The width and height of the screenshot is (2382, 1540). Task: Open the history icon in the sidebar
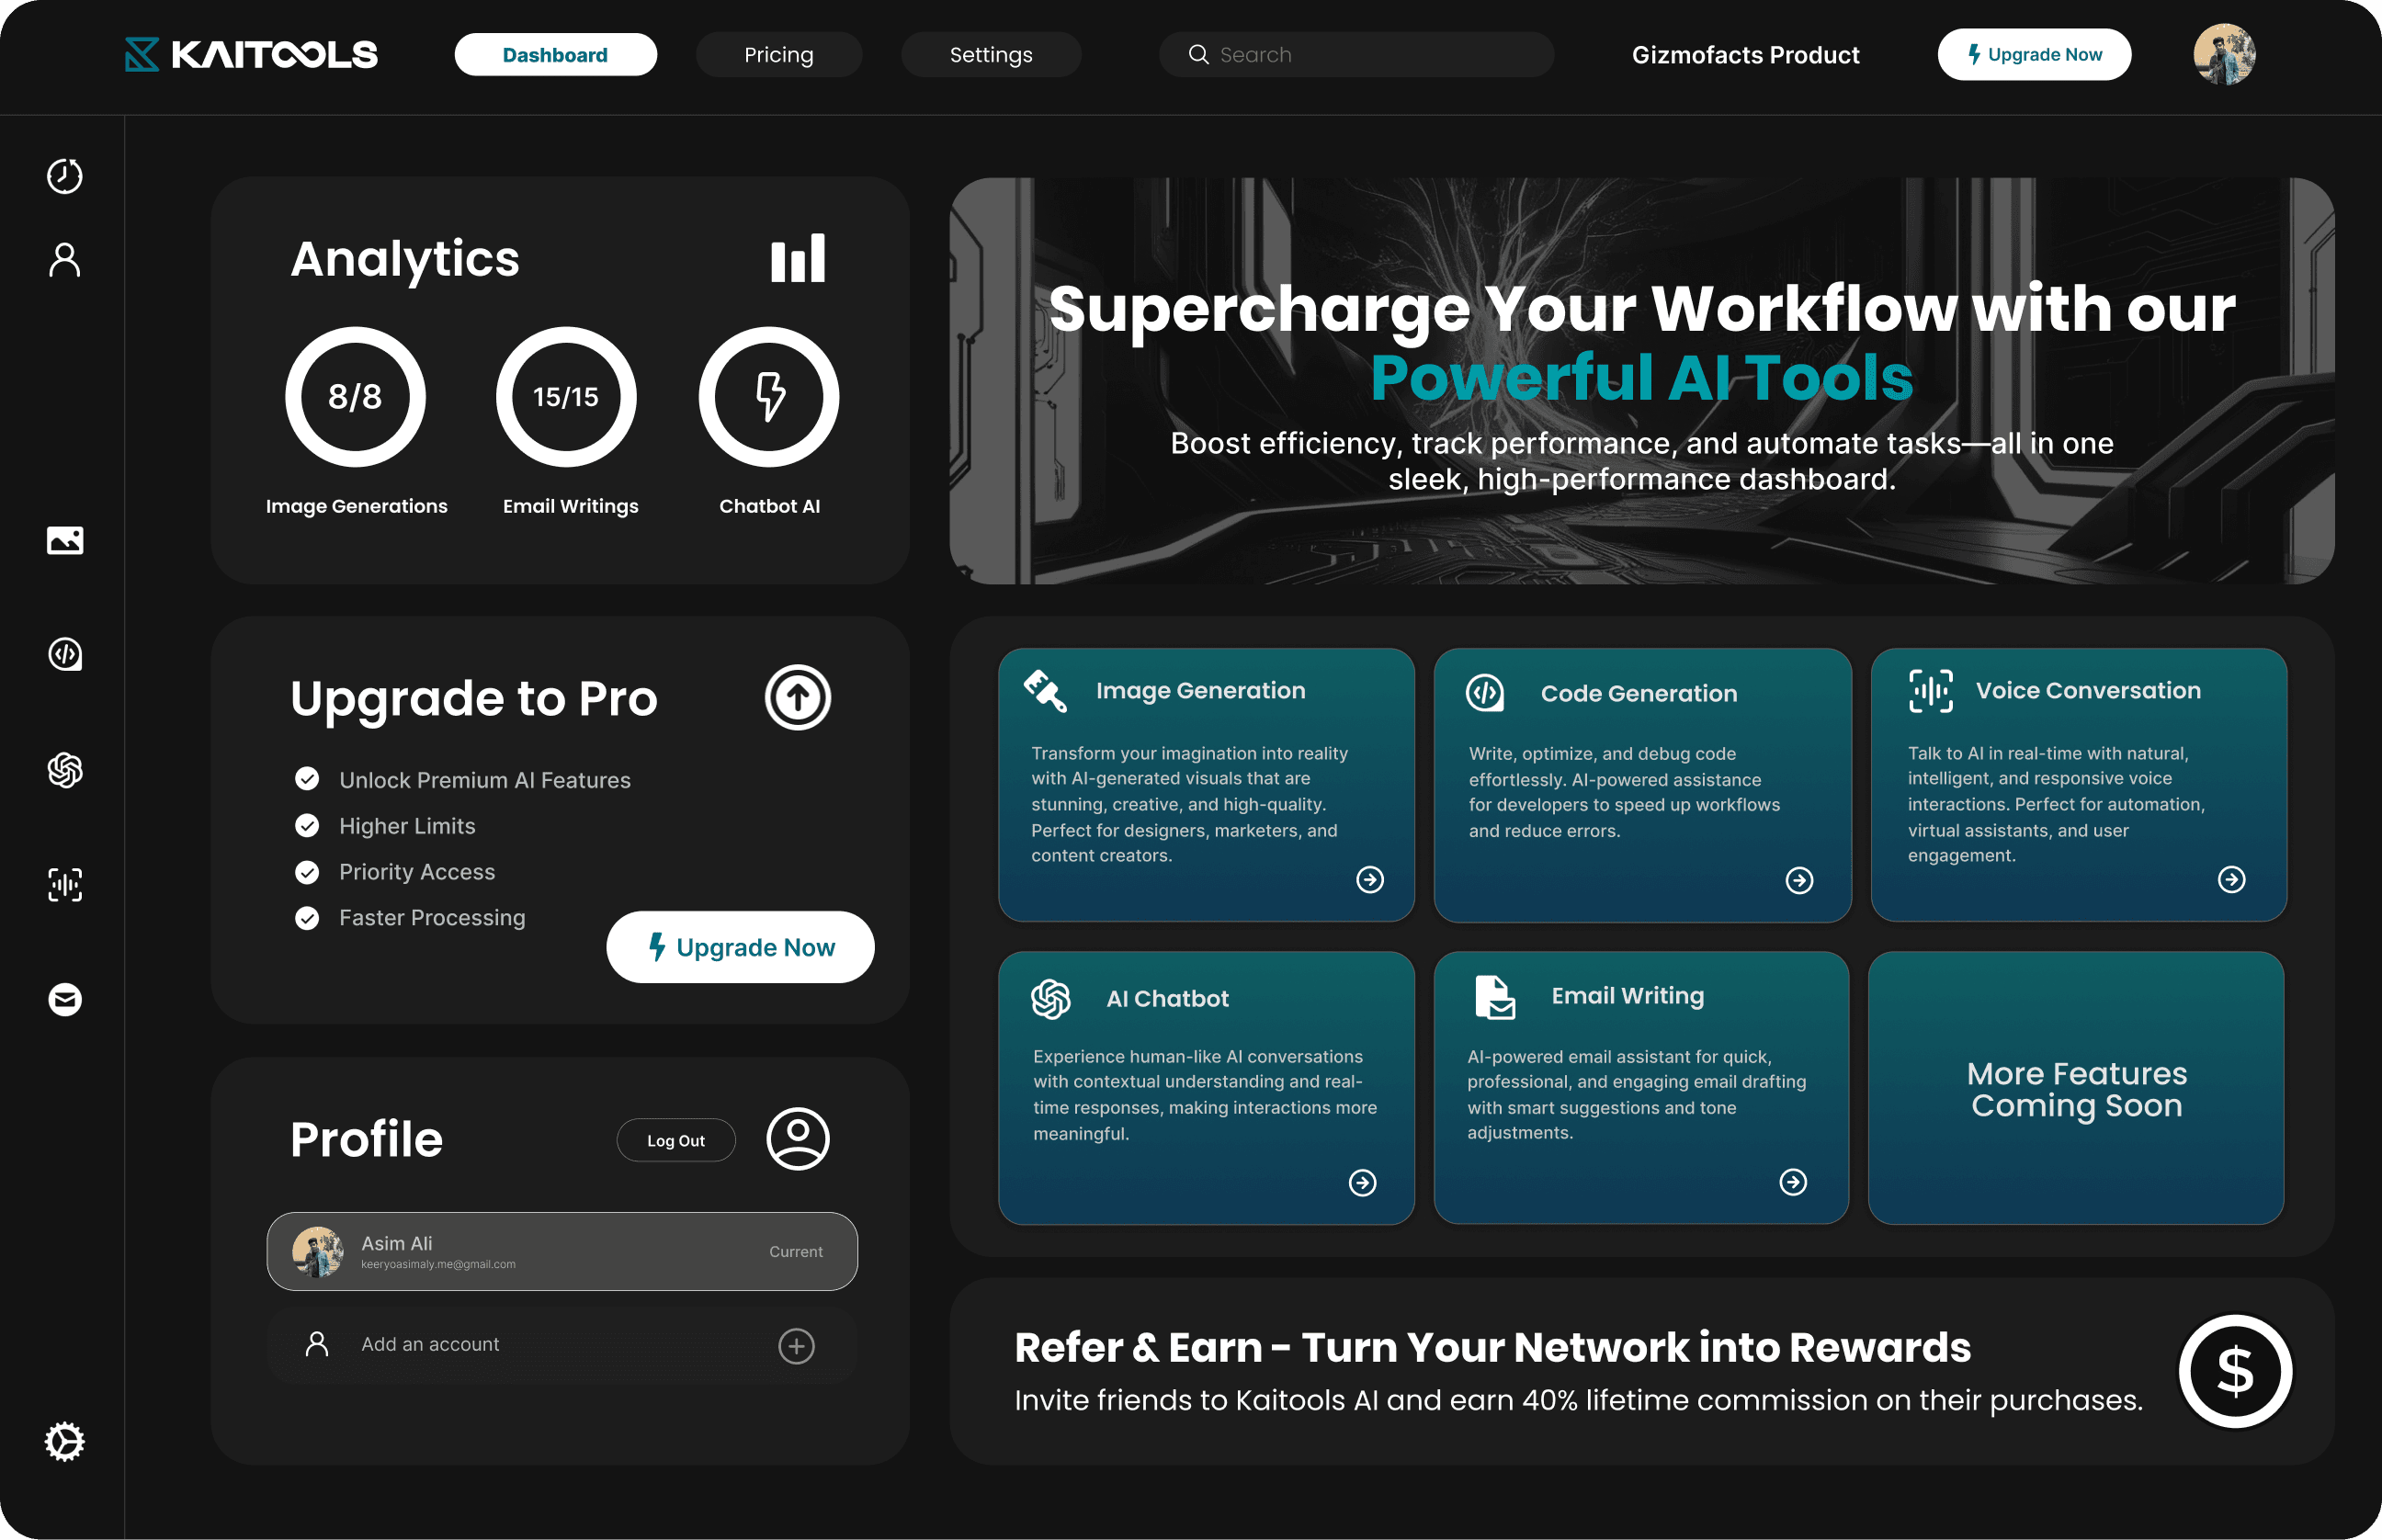64,176
